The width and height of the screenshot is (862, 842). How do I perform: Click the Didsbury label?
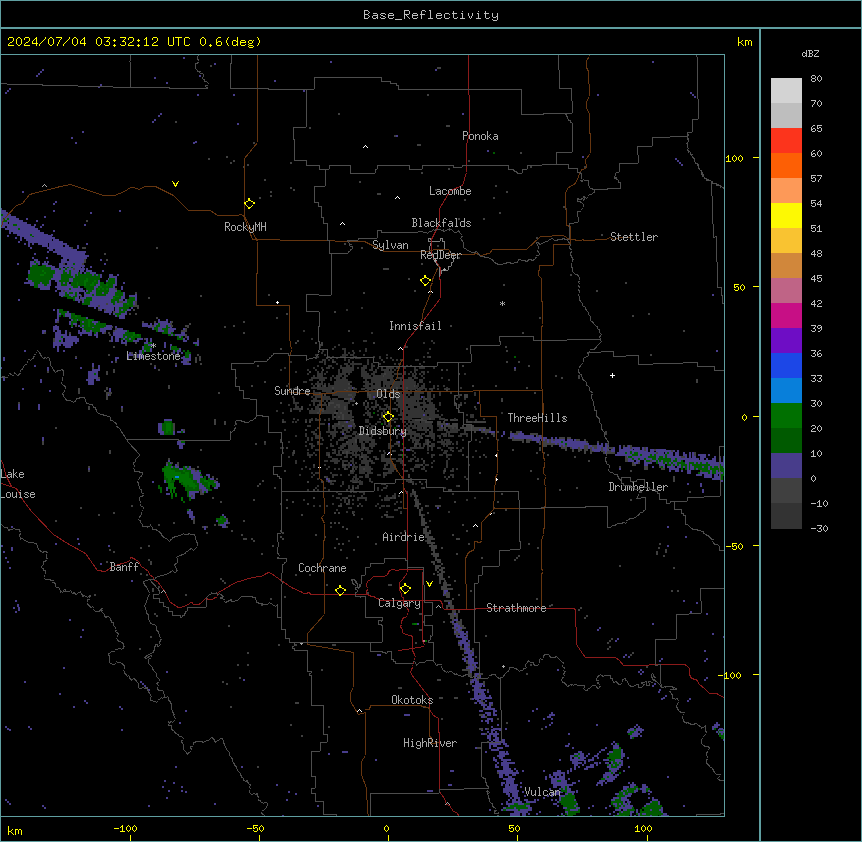pos(382,431)
